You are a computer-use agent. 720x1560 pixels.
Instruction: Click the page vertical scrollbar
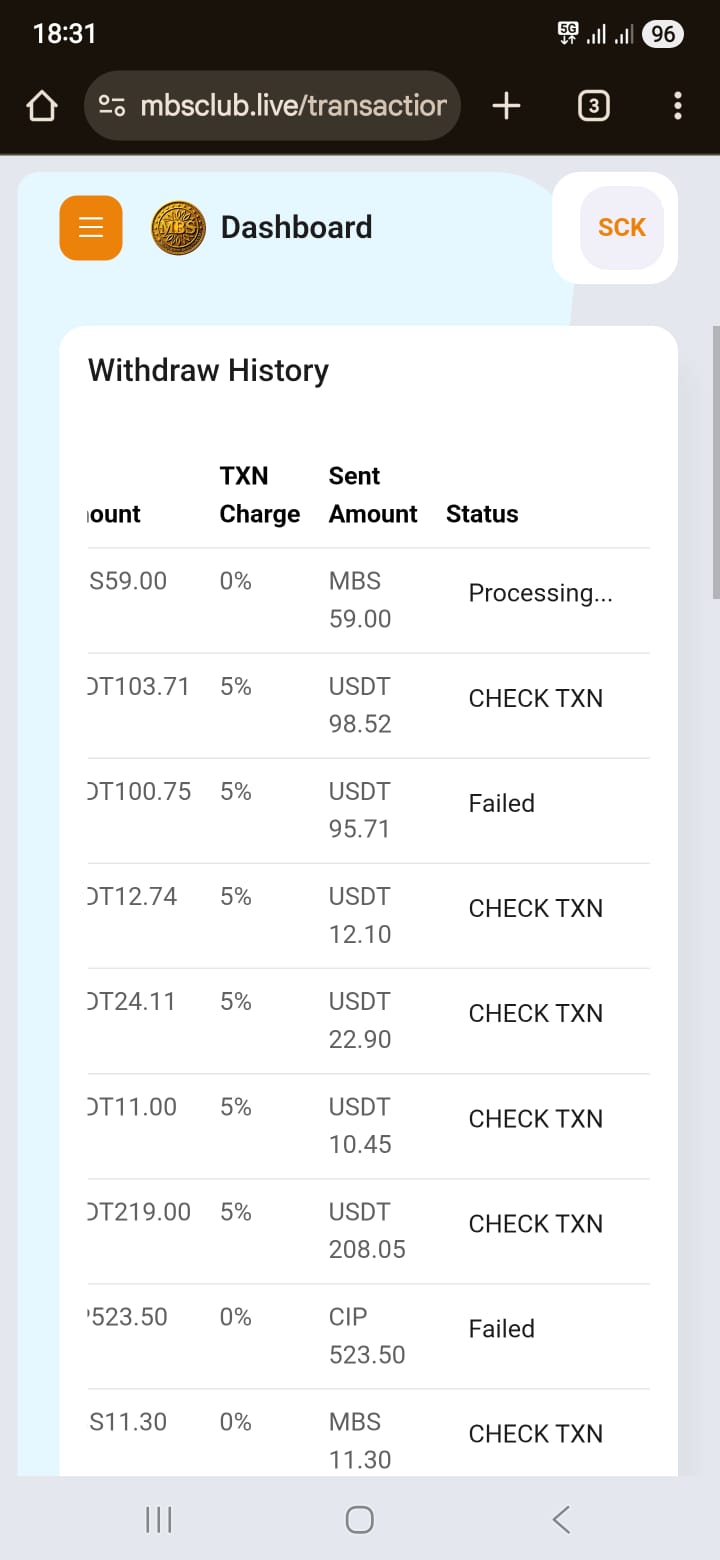tap(715, 462)
